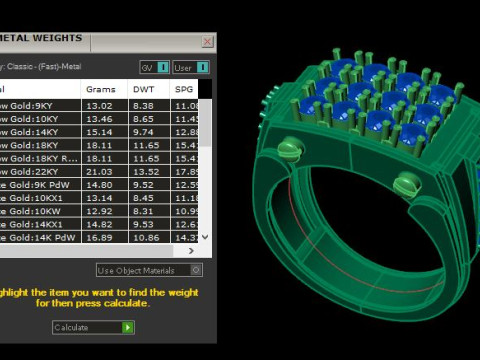This screenshot has width=480, height=360.
Task: Click the Calculate button
Action: click(x=93, y=328)
